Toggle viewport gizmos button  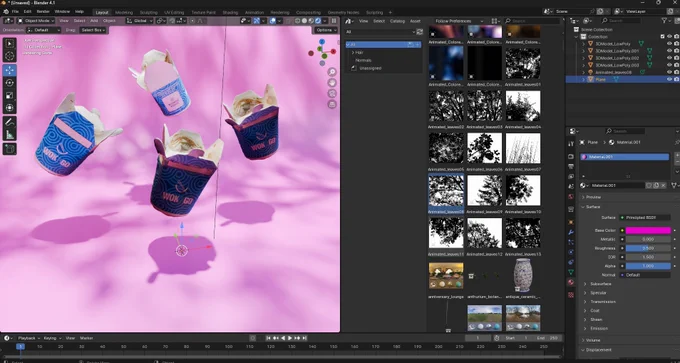257,20
